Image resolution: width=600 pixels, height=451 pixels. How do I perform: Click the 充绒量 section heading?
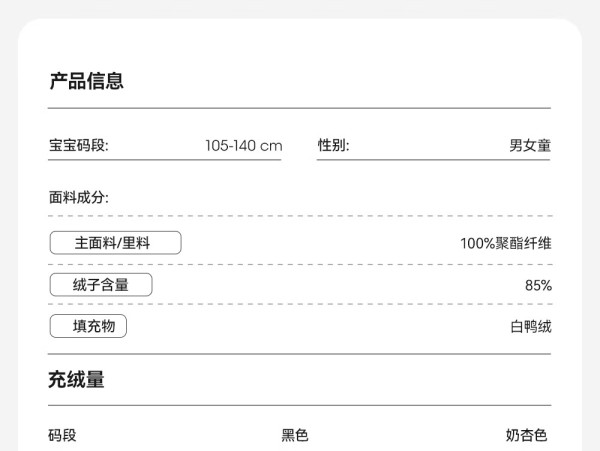(x=76, y=379)
